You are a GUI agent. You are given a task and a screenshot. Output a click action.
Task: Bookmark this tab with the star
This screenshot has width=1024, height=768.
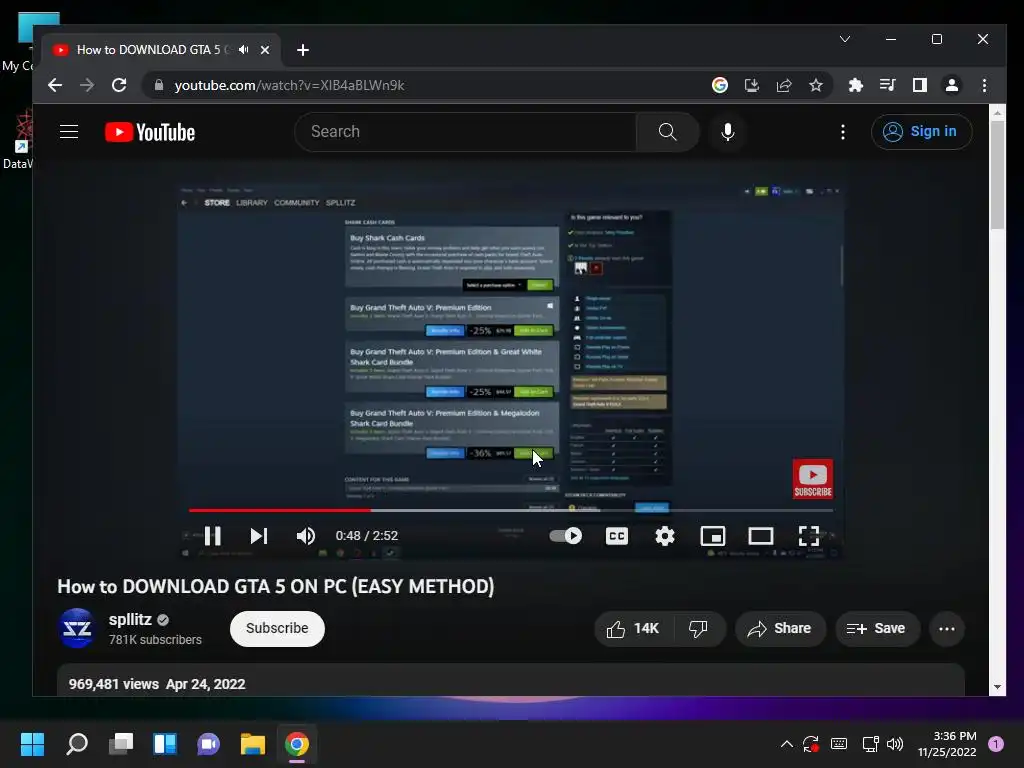[816, 85]
